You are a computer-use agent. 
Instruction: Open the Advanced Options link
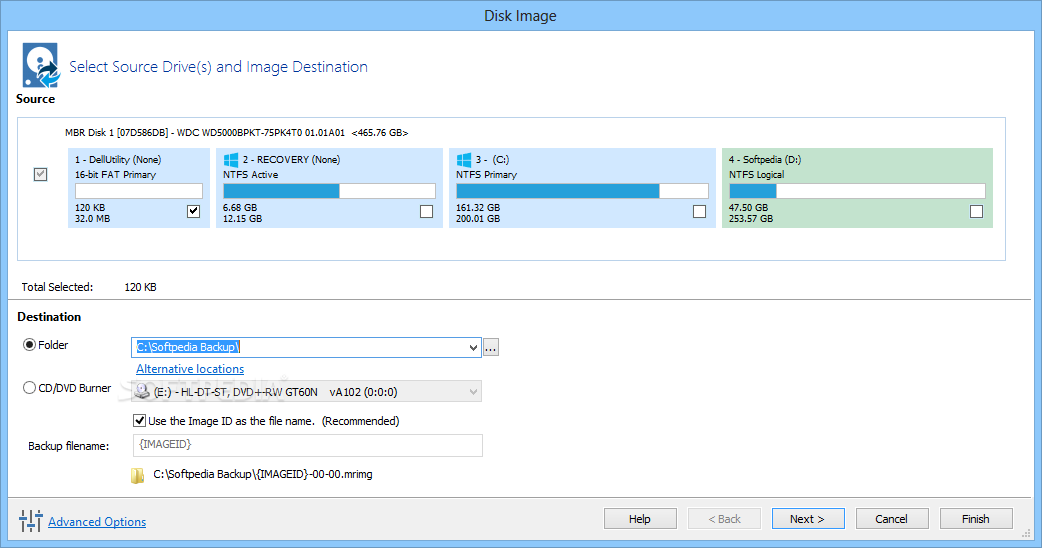click(97, 522)
